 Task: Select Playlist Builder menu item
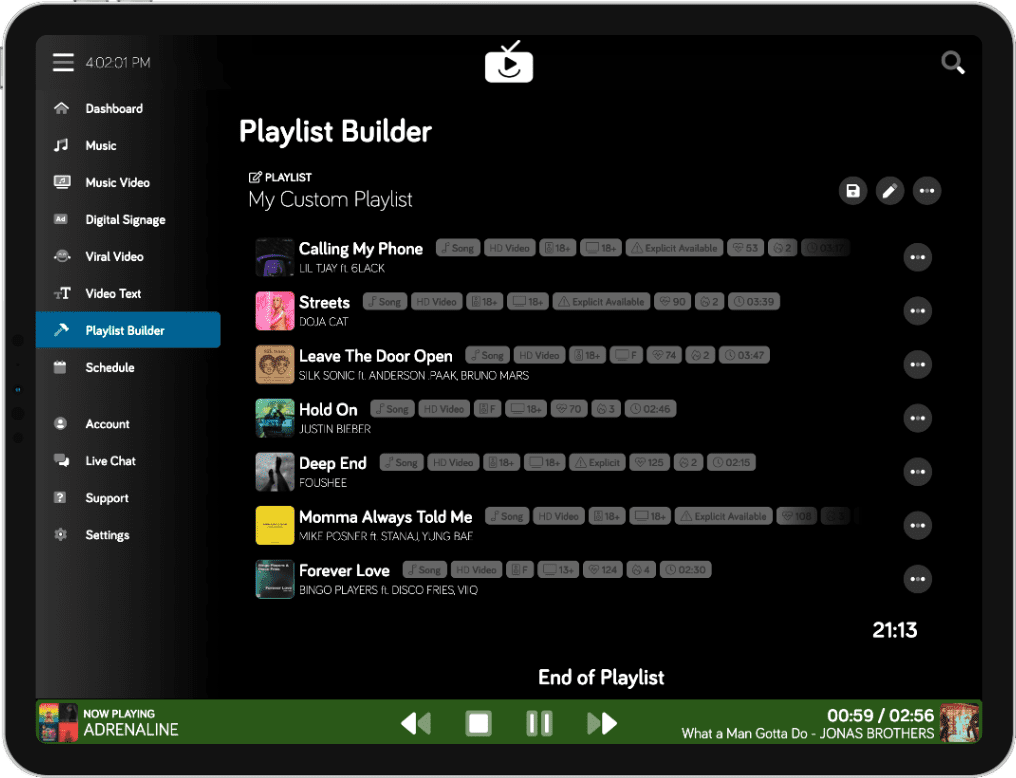[x=128, y=330]
